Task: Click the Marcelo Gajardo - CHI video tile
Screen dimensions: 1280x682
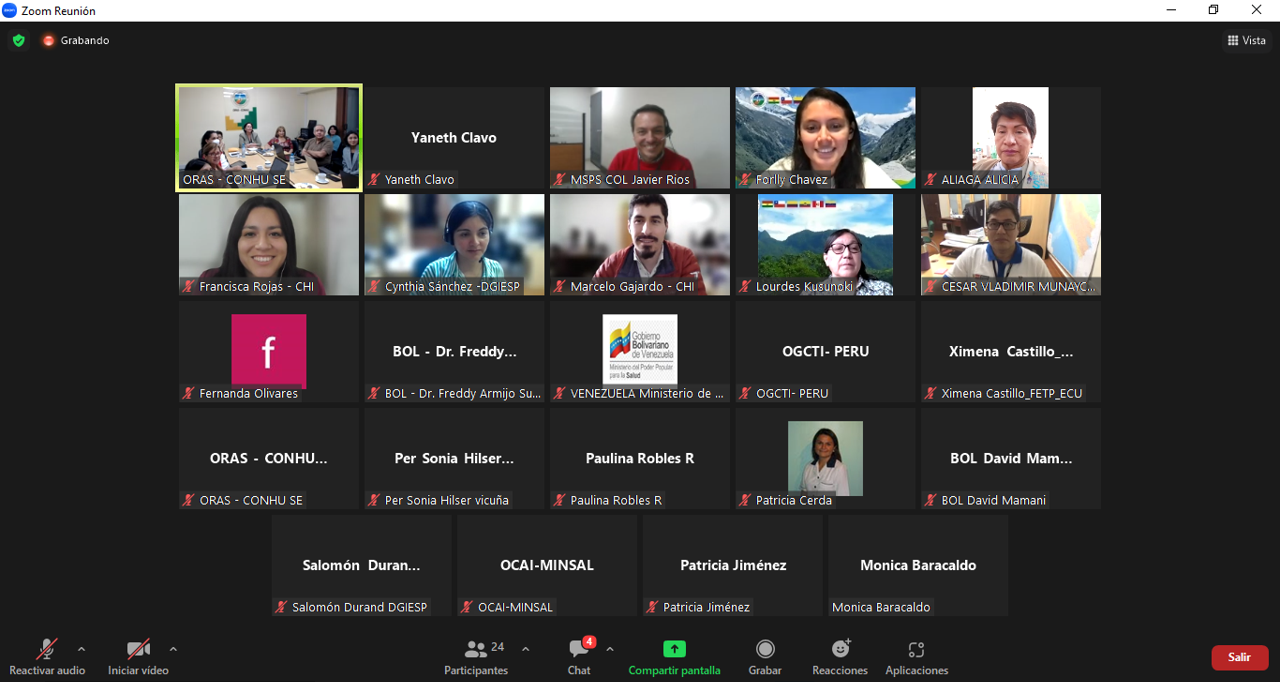Action: (x=639, y=244)
